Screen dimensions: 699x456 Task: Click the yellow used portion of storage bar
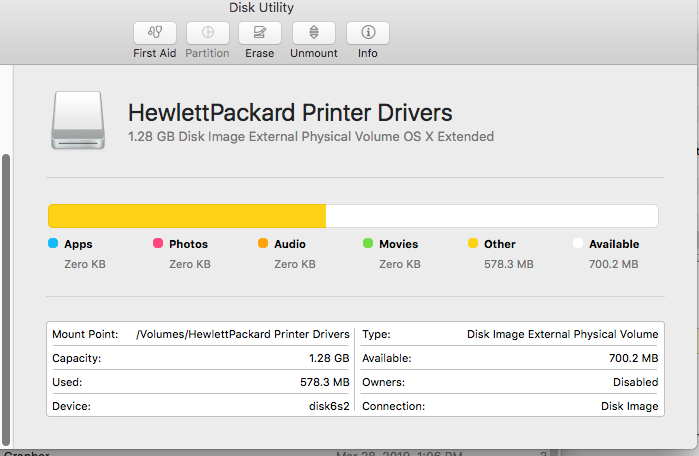[187, 216]
